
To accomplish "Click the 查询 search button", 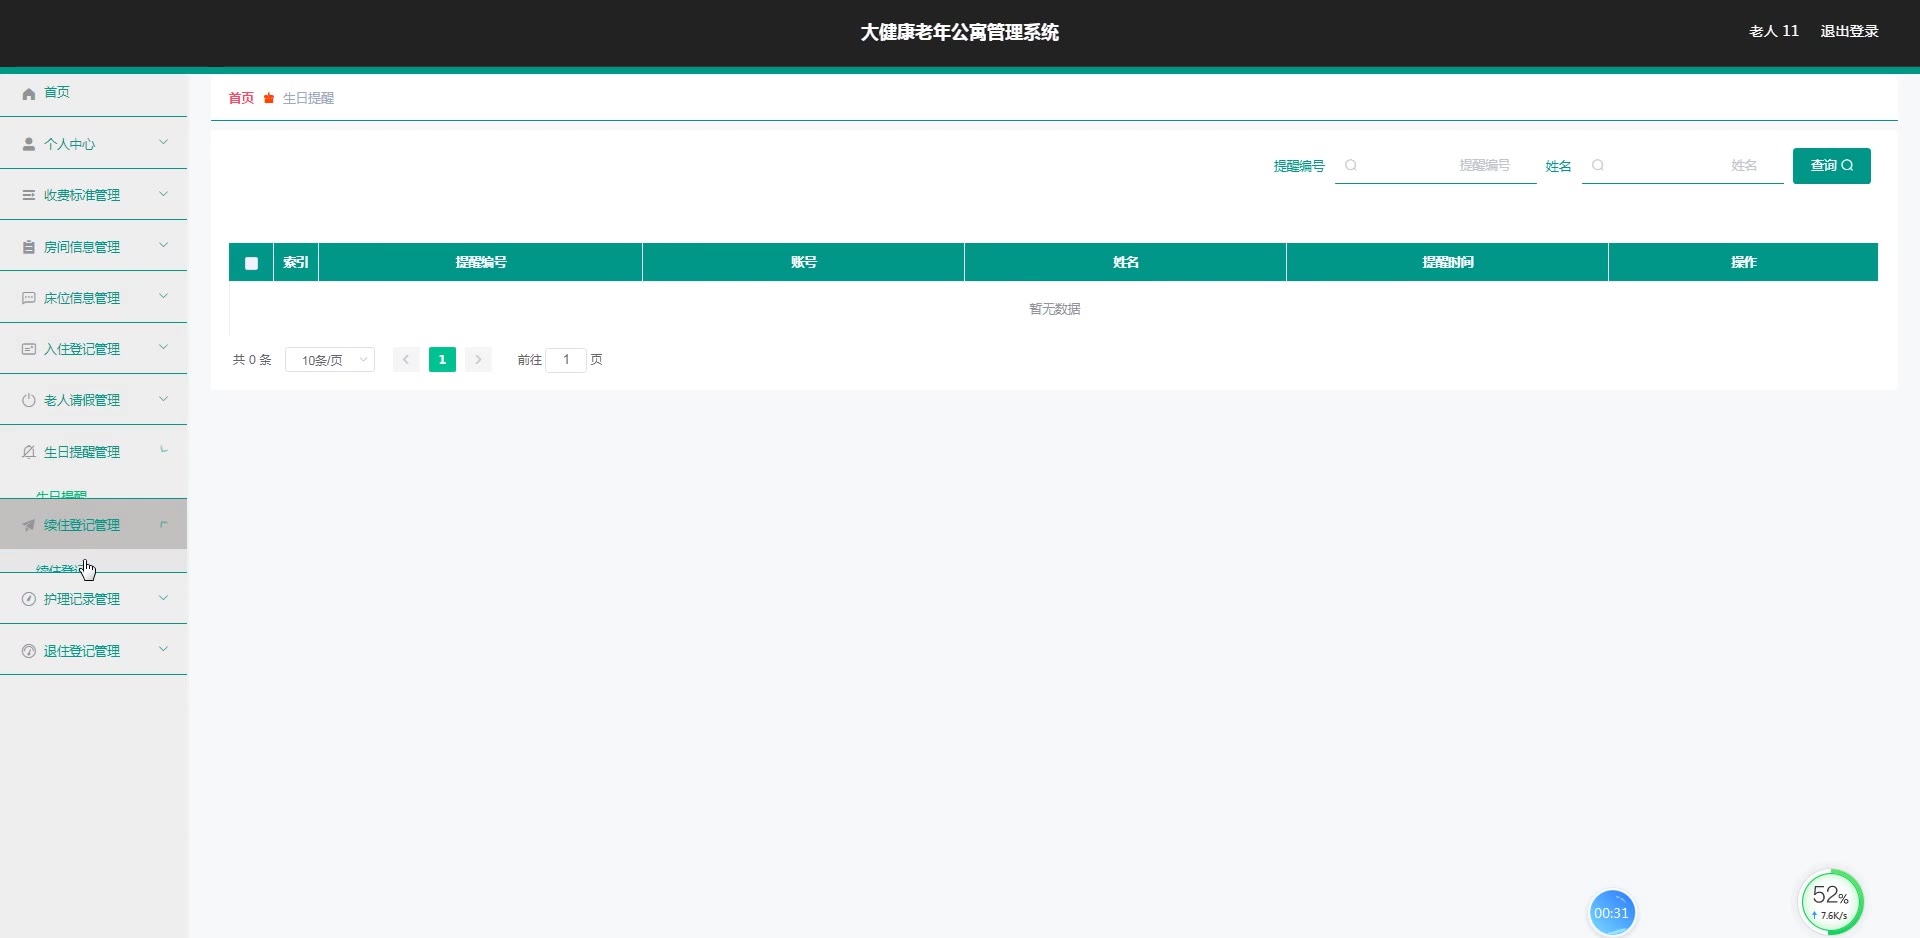I will 1832,166.
